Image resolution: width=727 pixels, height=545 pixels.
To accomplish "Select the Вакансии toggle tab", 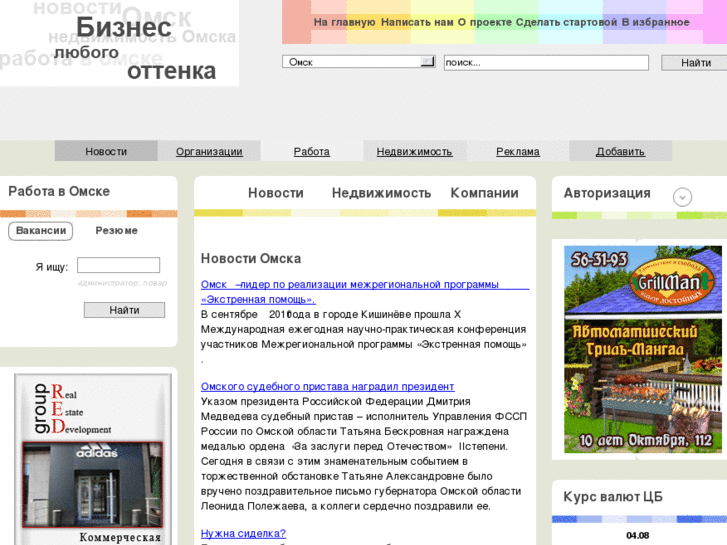I will coord(41,231).
